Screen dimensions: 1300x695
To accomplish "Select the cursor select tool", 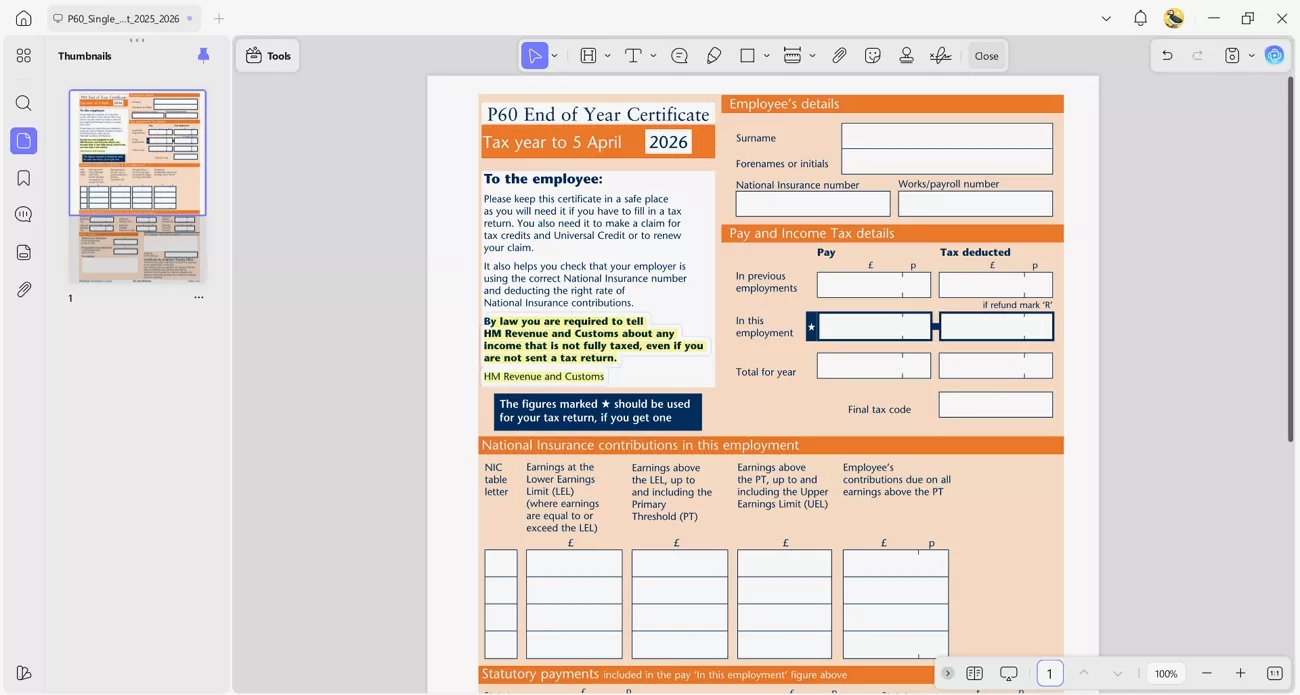I will point(535,56).
